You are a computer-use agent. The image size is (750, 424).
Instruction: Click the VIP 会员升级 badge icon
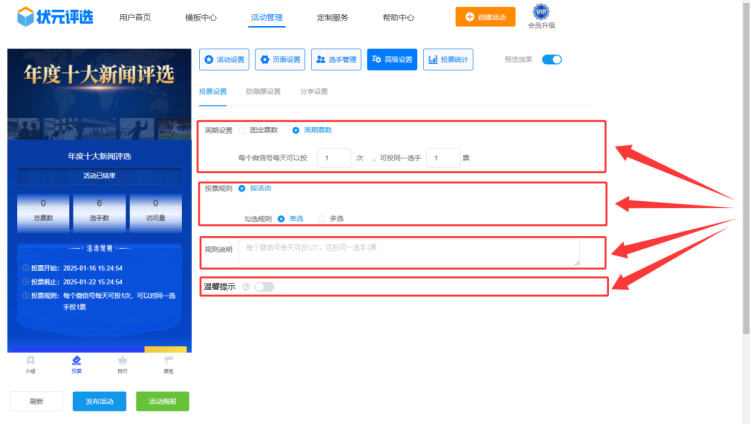(541, 12)
